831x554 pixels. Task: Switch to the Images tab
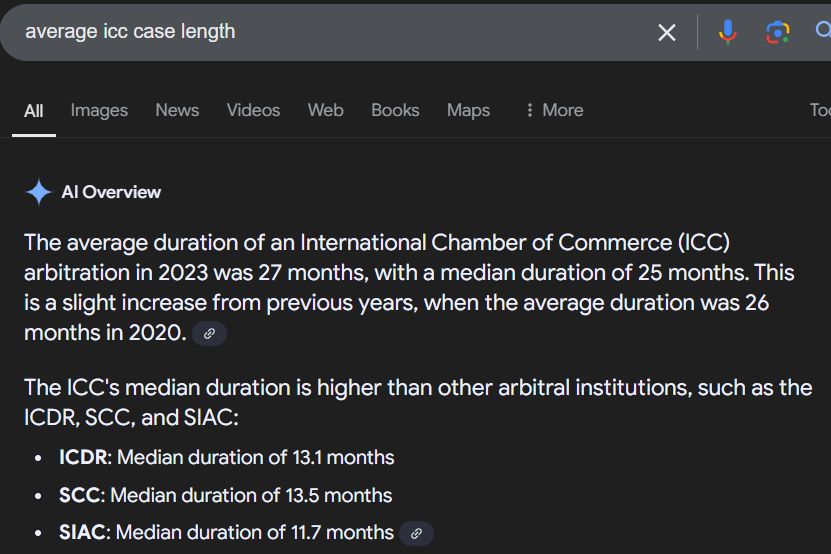pyautogui.click(x=99, y=110)
